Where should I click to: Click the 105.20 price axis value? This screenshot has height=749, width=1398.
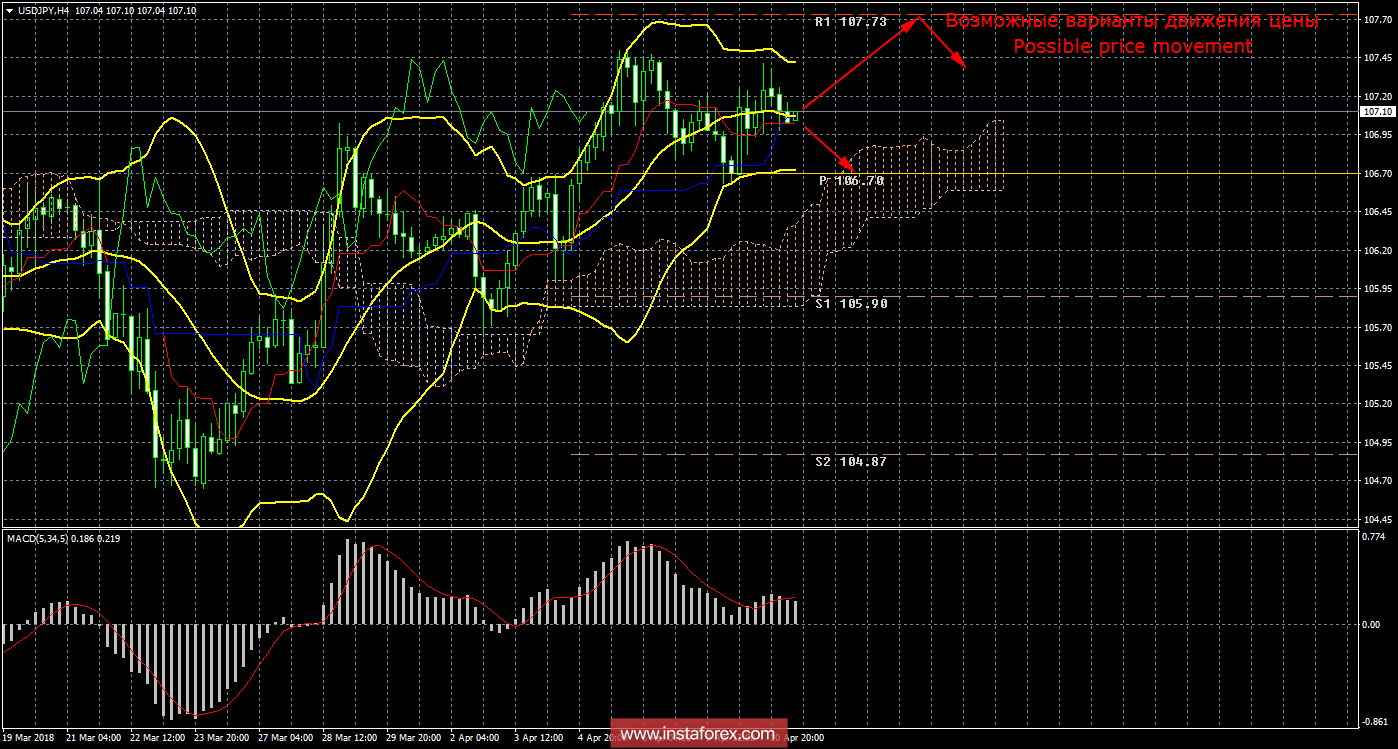pyautogui.click(x=1376, y=404)
